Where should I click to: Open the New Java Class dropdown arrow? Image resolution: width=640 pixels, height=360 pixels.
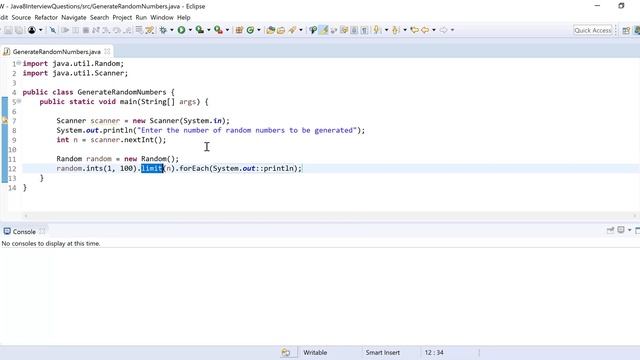click(x=259, y=30)
